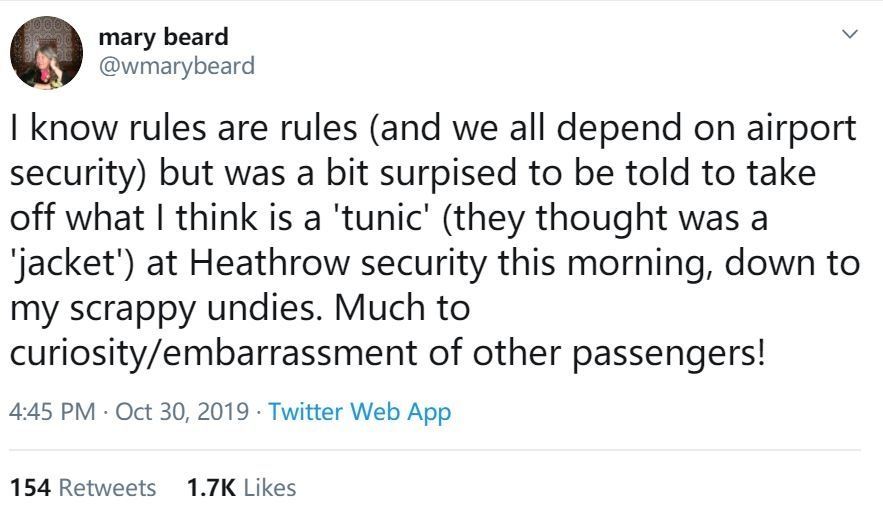Open the Twitter Web App source link
This screenshot has width=883, height=520.
tap(360, 411)
